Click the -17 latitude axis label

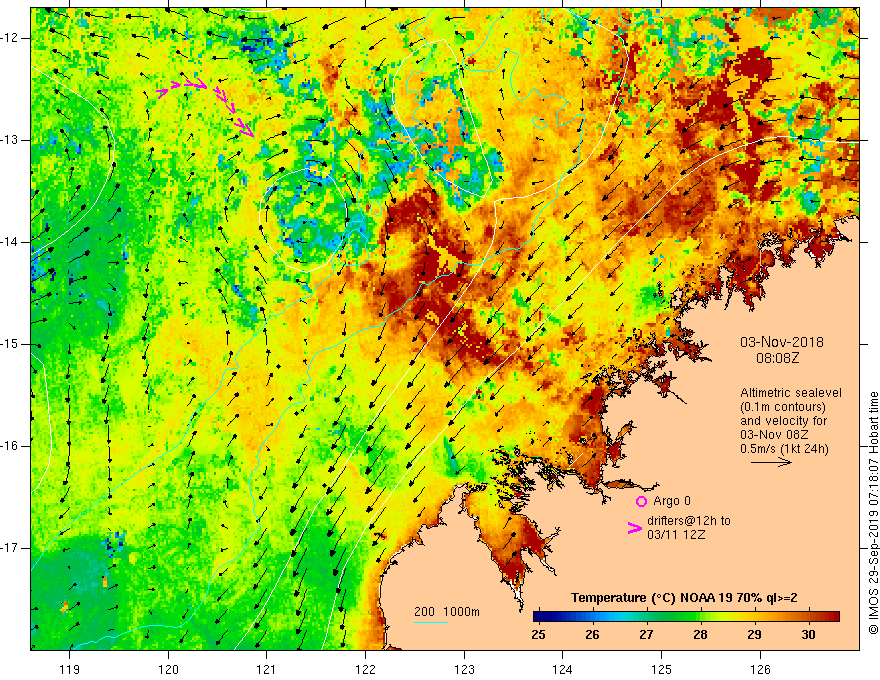click(11, 548)
